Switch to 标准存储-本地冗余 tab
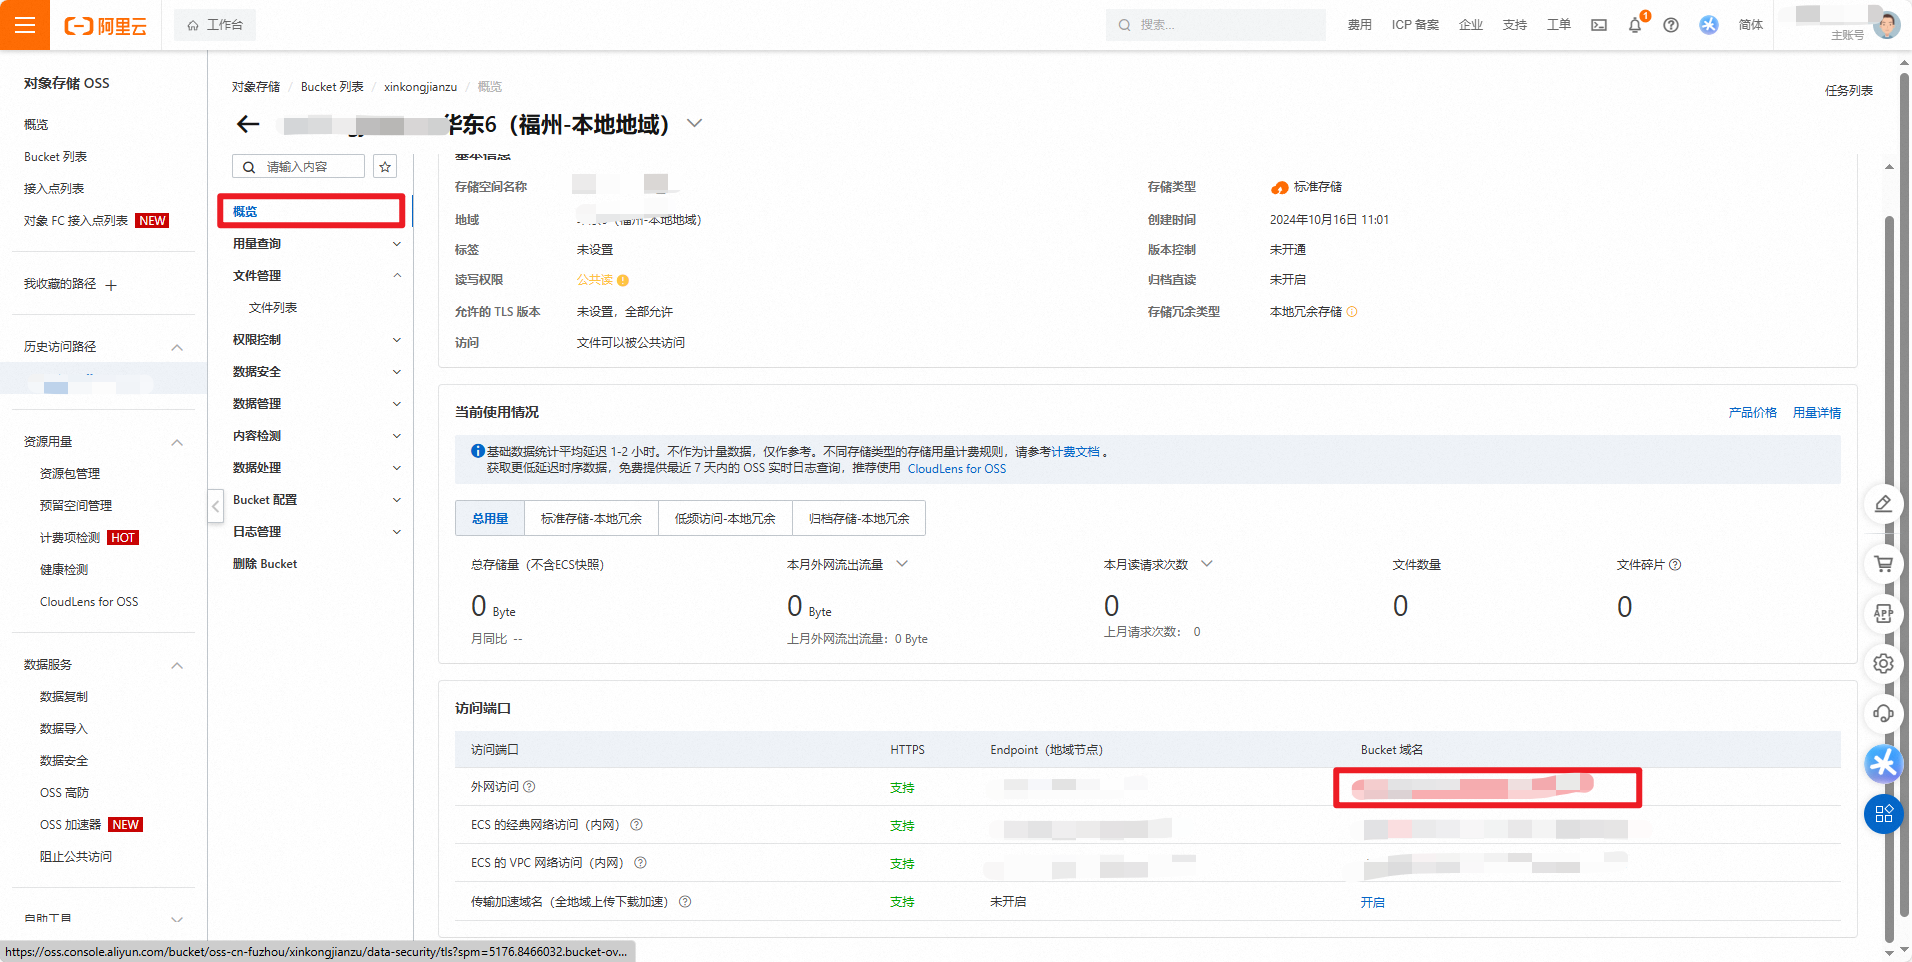 (x=591, y=519)
